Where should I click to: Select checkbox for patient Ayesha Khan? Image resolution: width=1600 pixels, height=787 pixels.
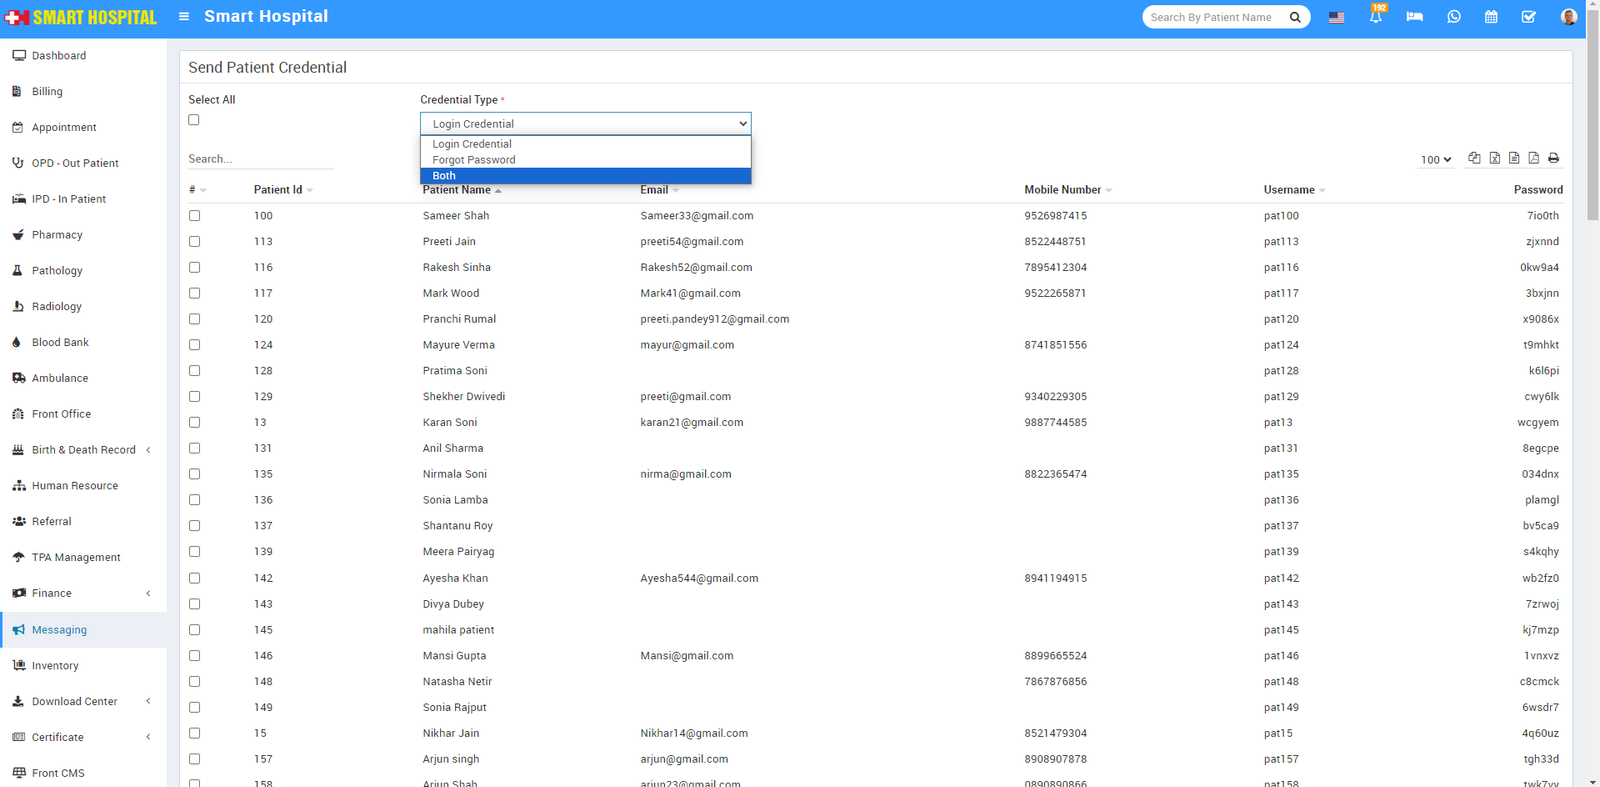point(195,579)
